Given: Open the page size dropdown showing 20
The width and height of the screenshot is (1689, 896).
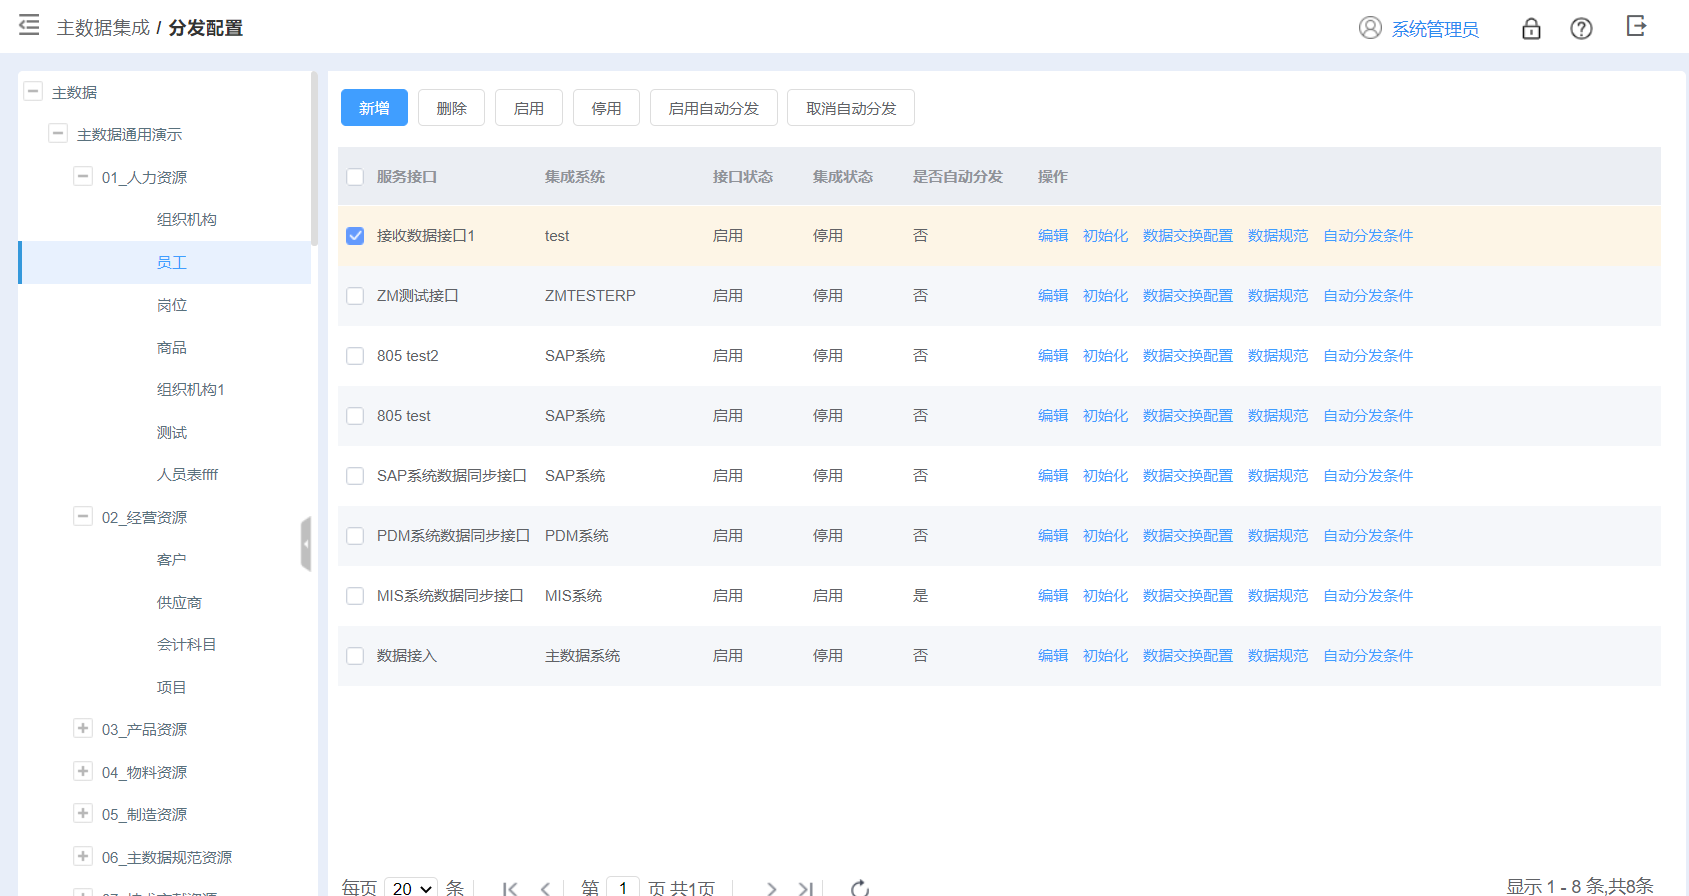Looking at the screenshot, I should click(411, 888).
